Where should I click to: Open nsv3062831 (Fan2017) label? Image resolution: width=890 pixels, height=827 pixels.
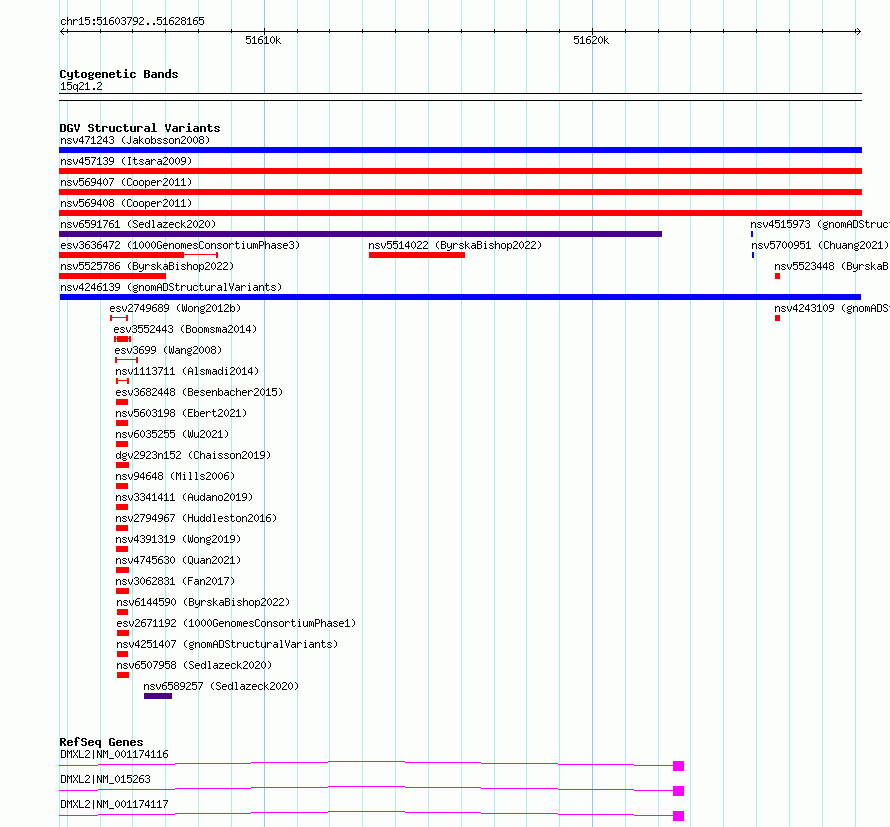click(175, 581)
